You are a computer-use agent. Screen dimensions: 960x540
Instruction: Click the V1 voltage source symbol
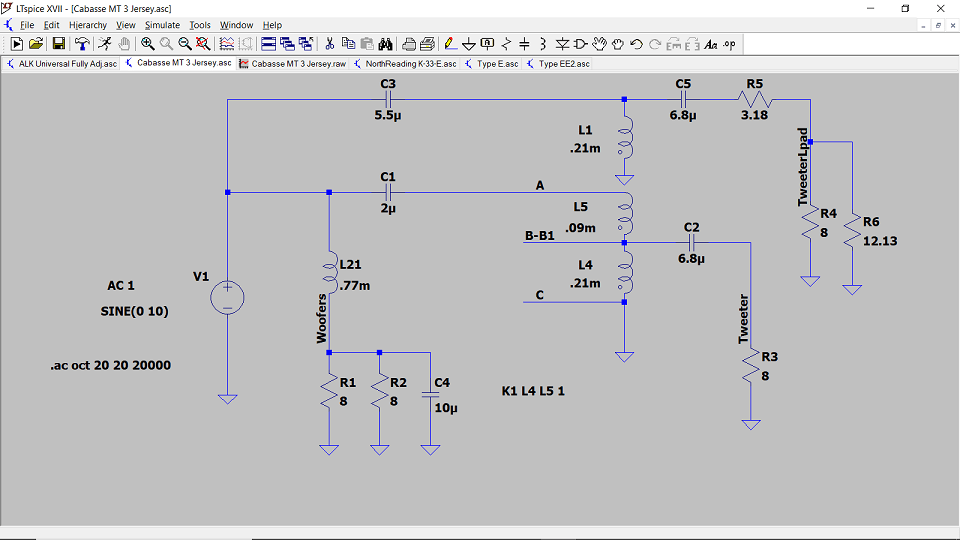(x=227, y=298)
